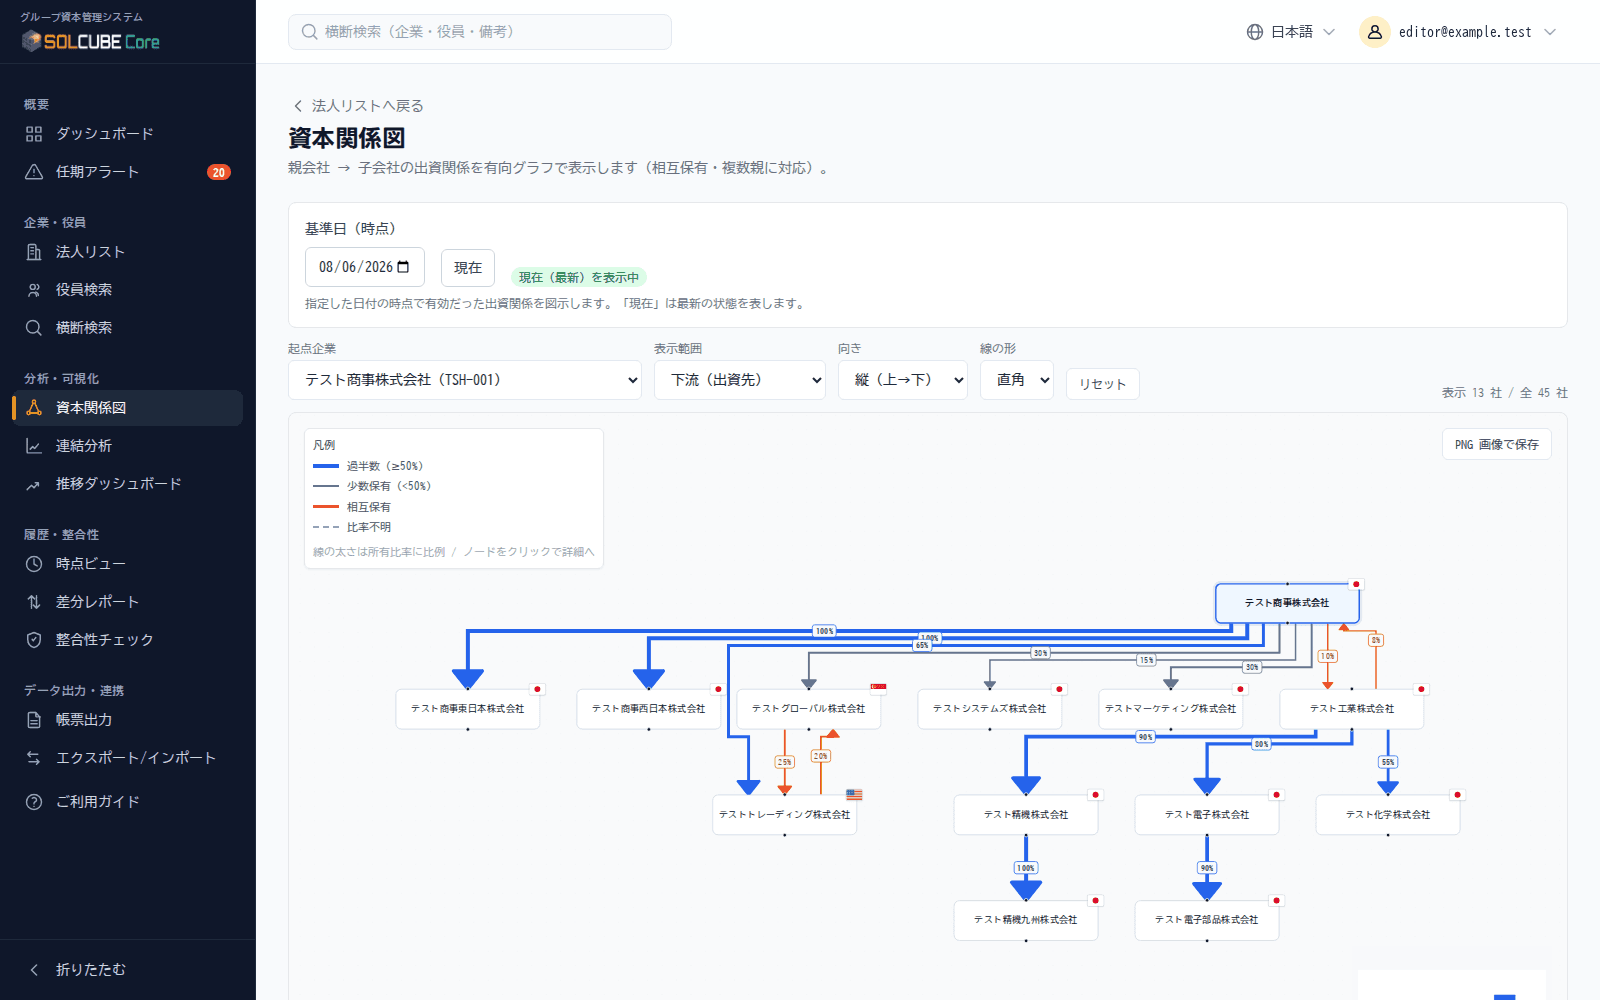Expand the editor@example.test account menu

point(1458,32)
